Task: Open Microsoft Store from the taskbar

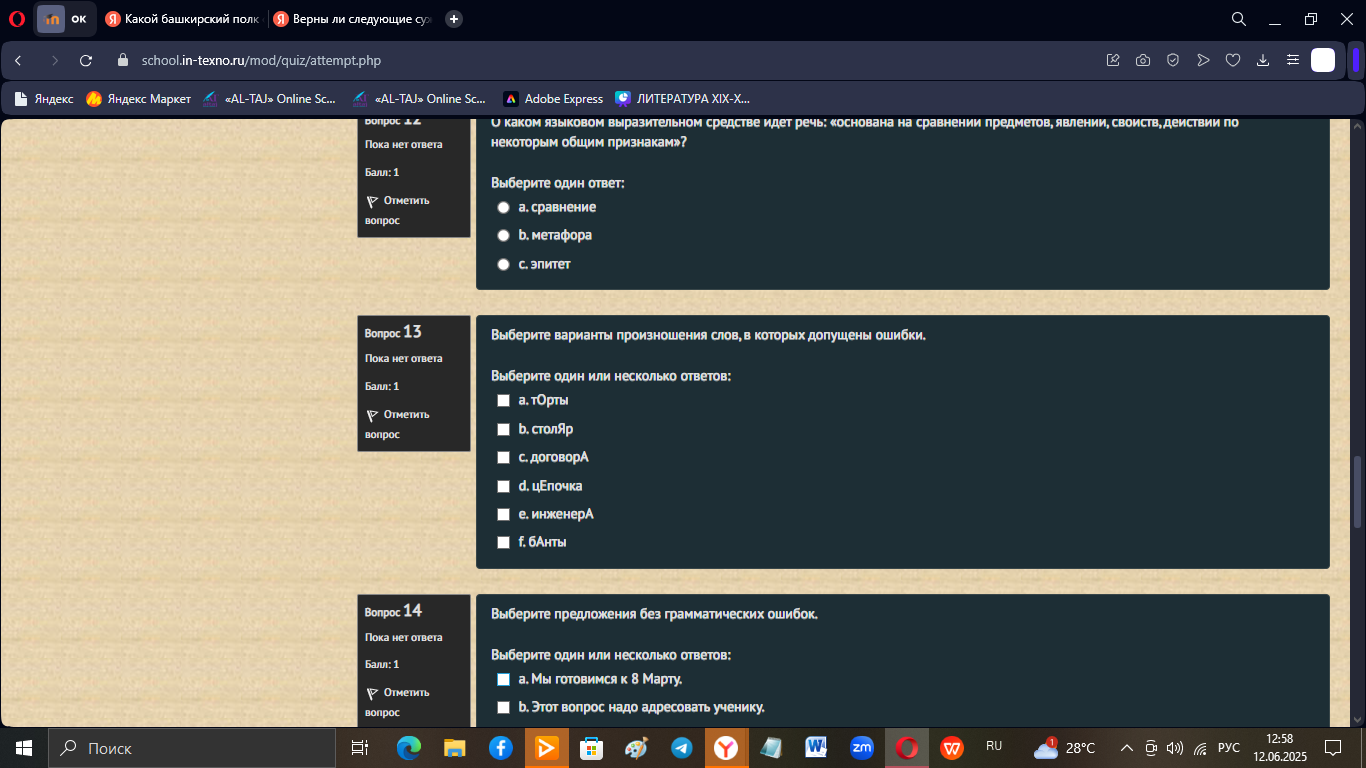Action: pos(592,748)
